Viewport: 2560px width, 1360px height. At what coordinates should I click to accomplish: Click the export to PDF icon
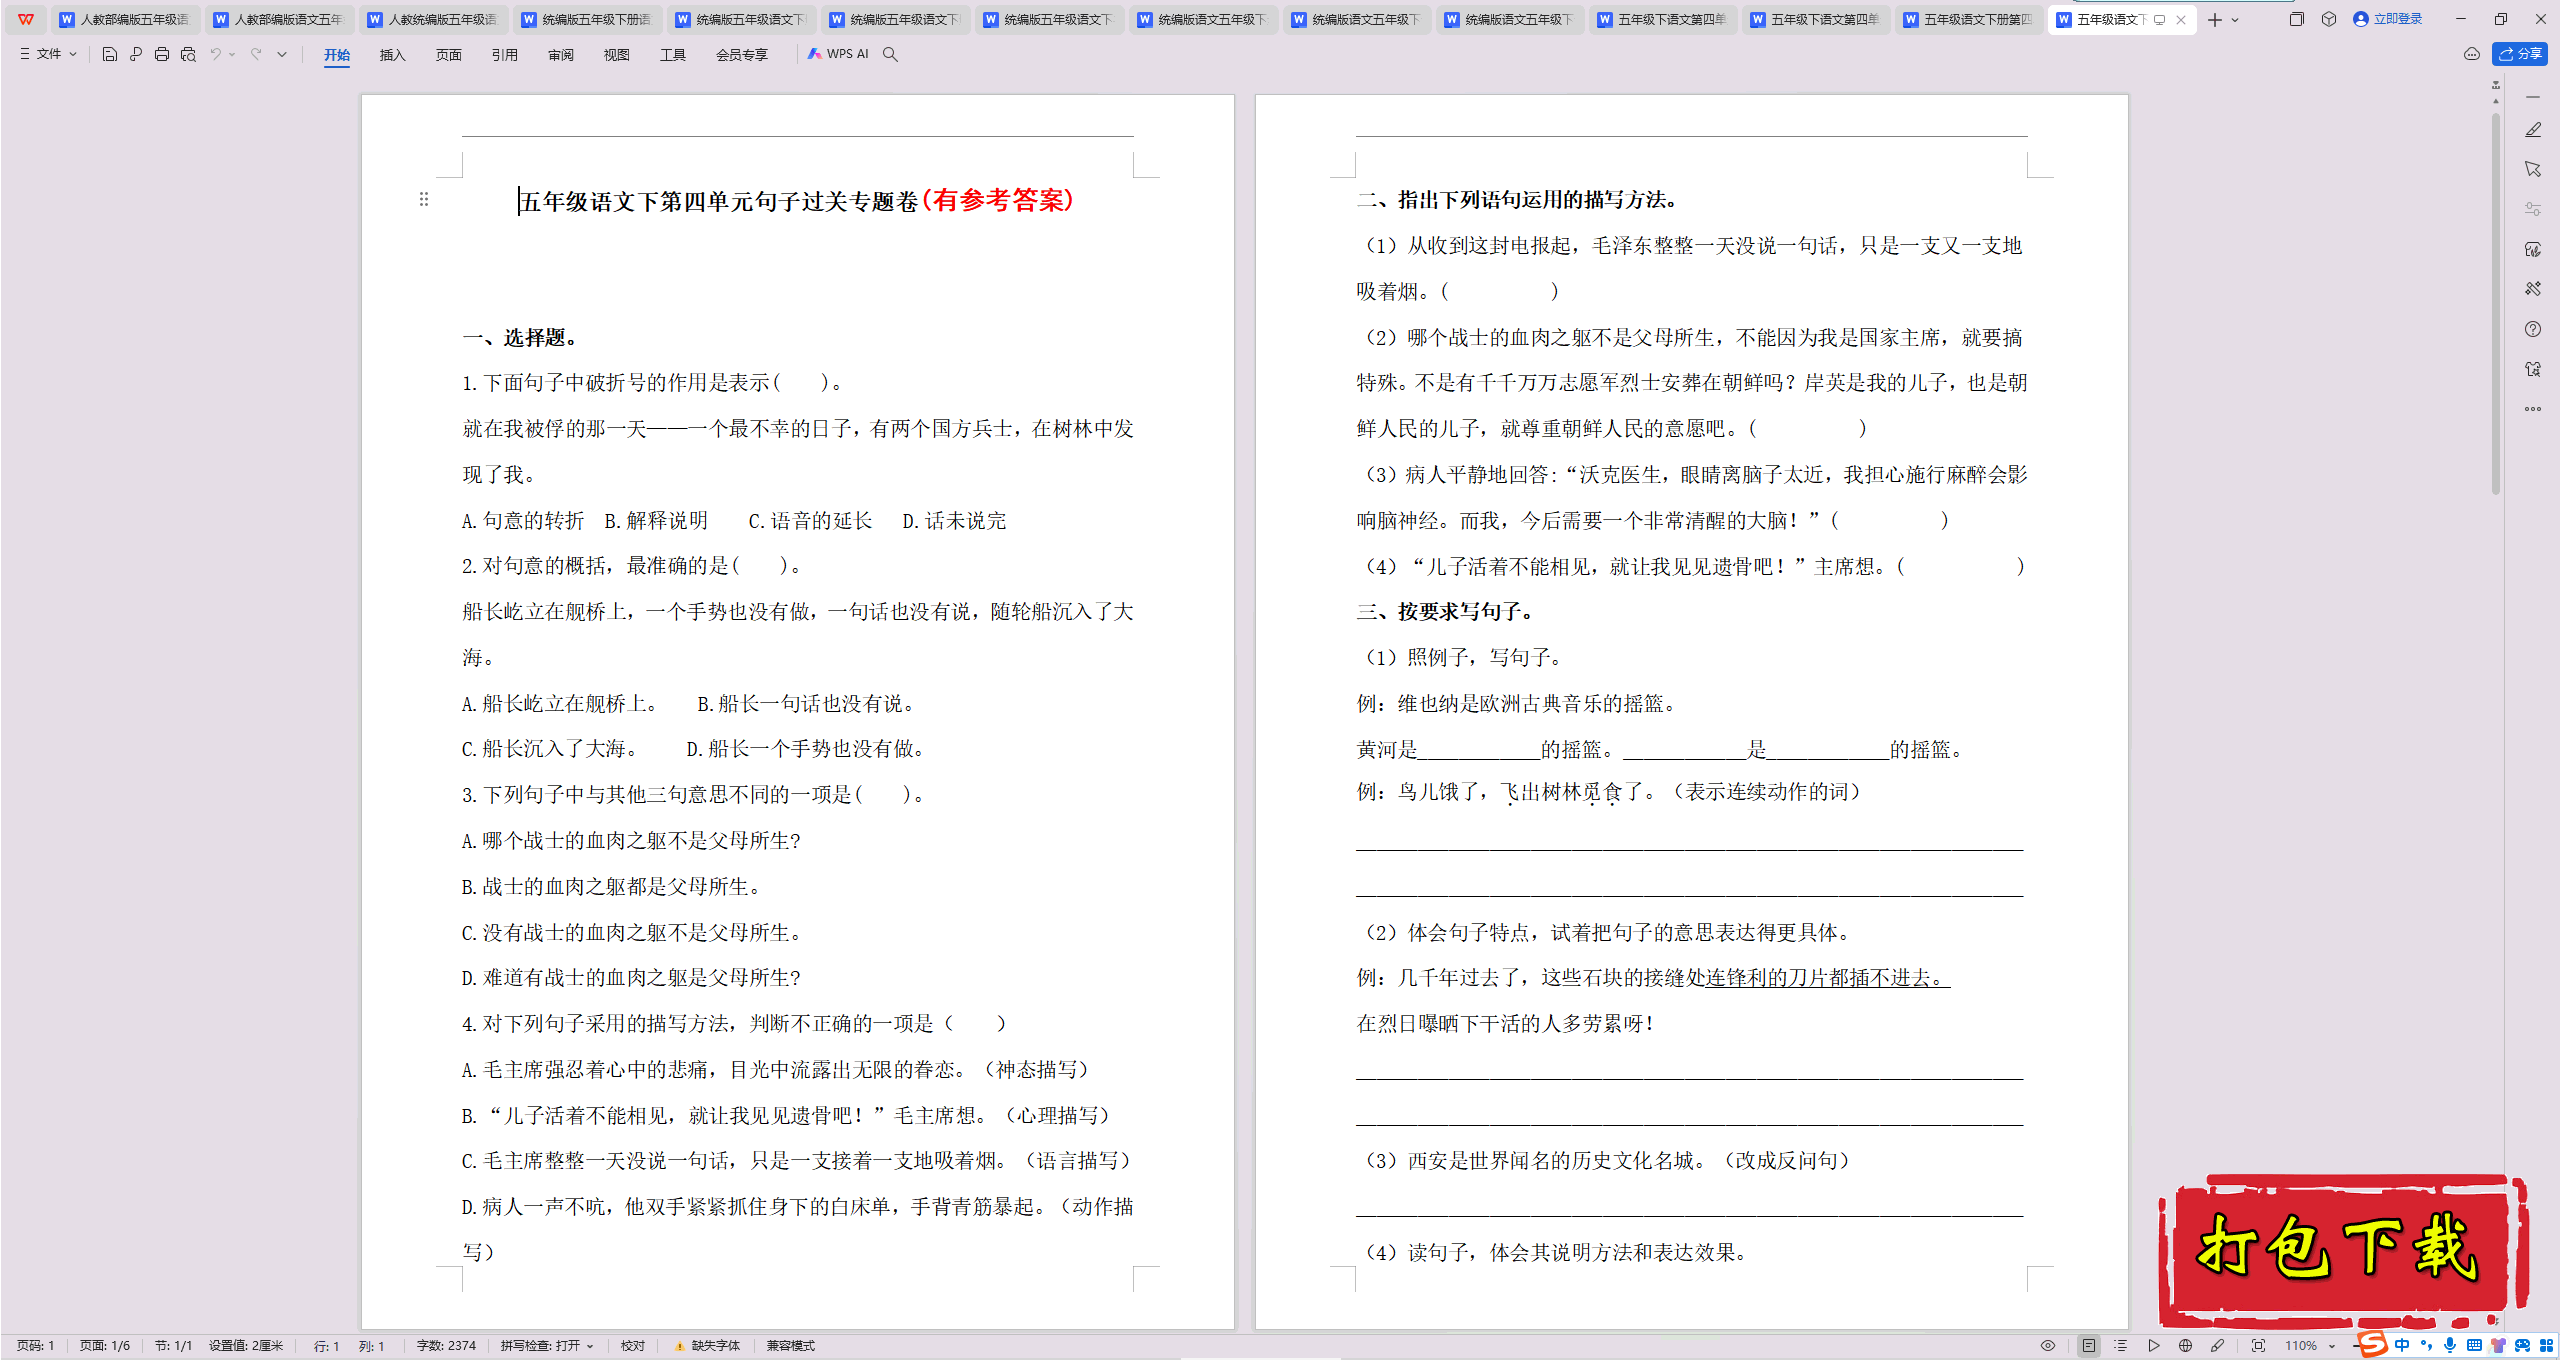136,54
